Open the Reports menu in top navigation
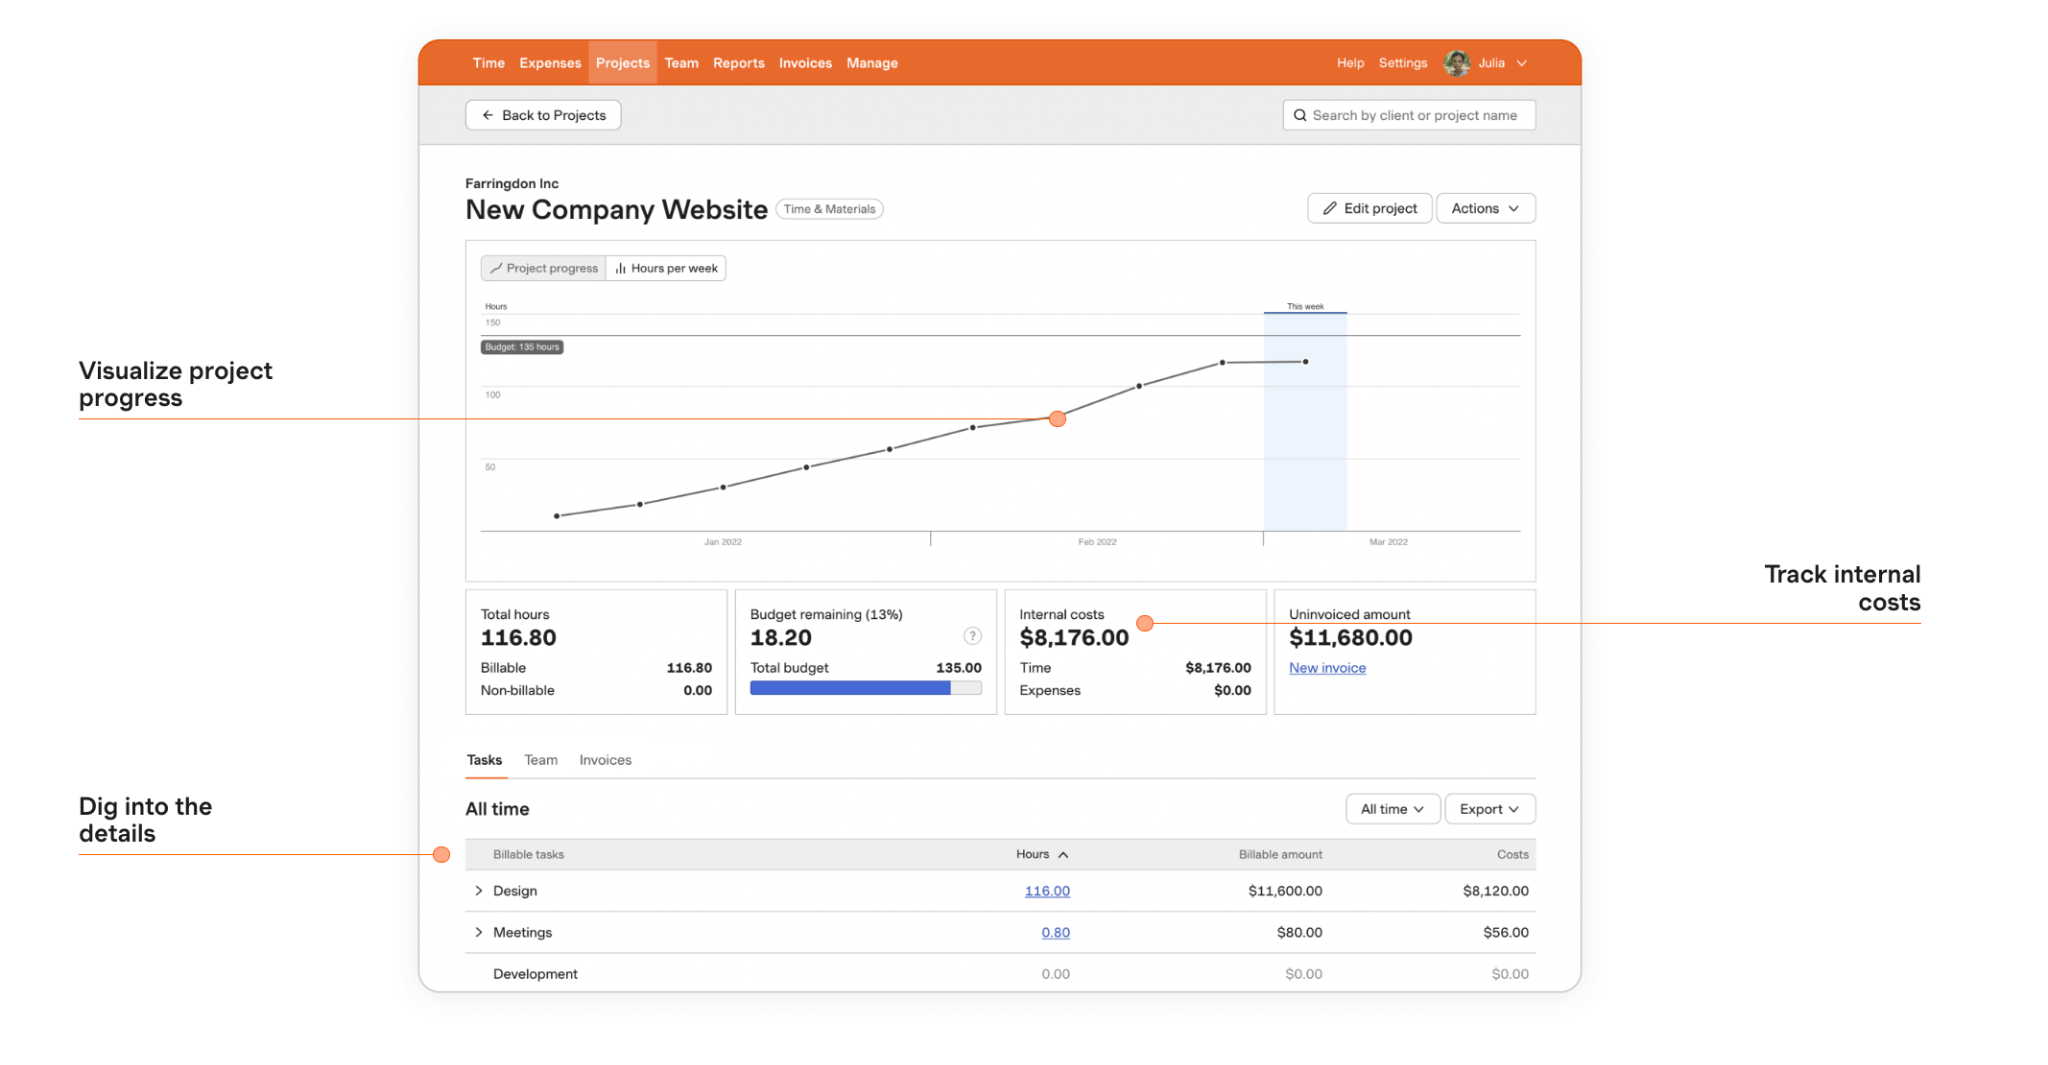Image resolution: width=2048 pixels, height=1065 pixels. (738, 63)
